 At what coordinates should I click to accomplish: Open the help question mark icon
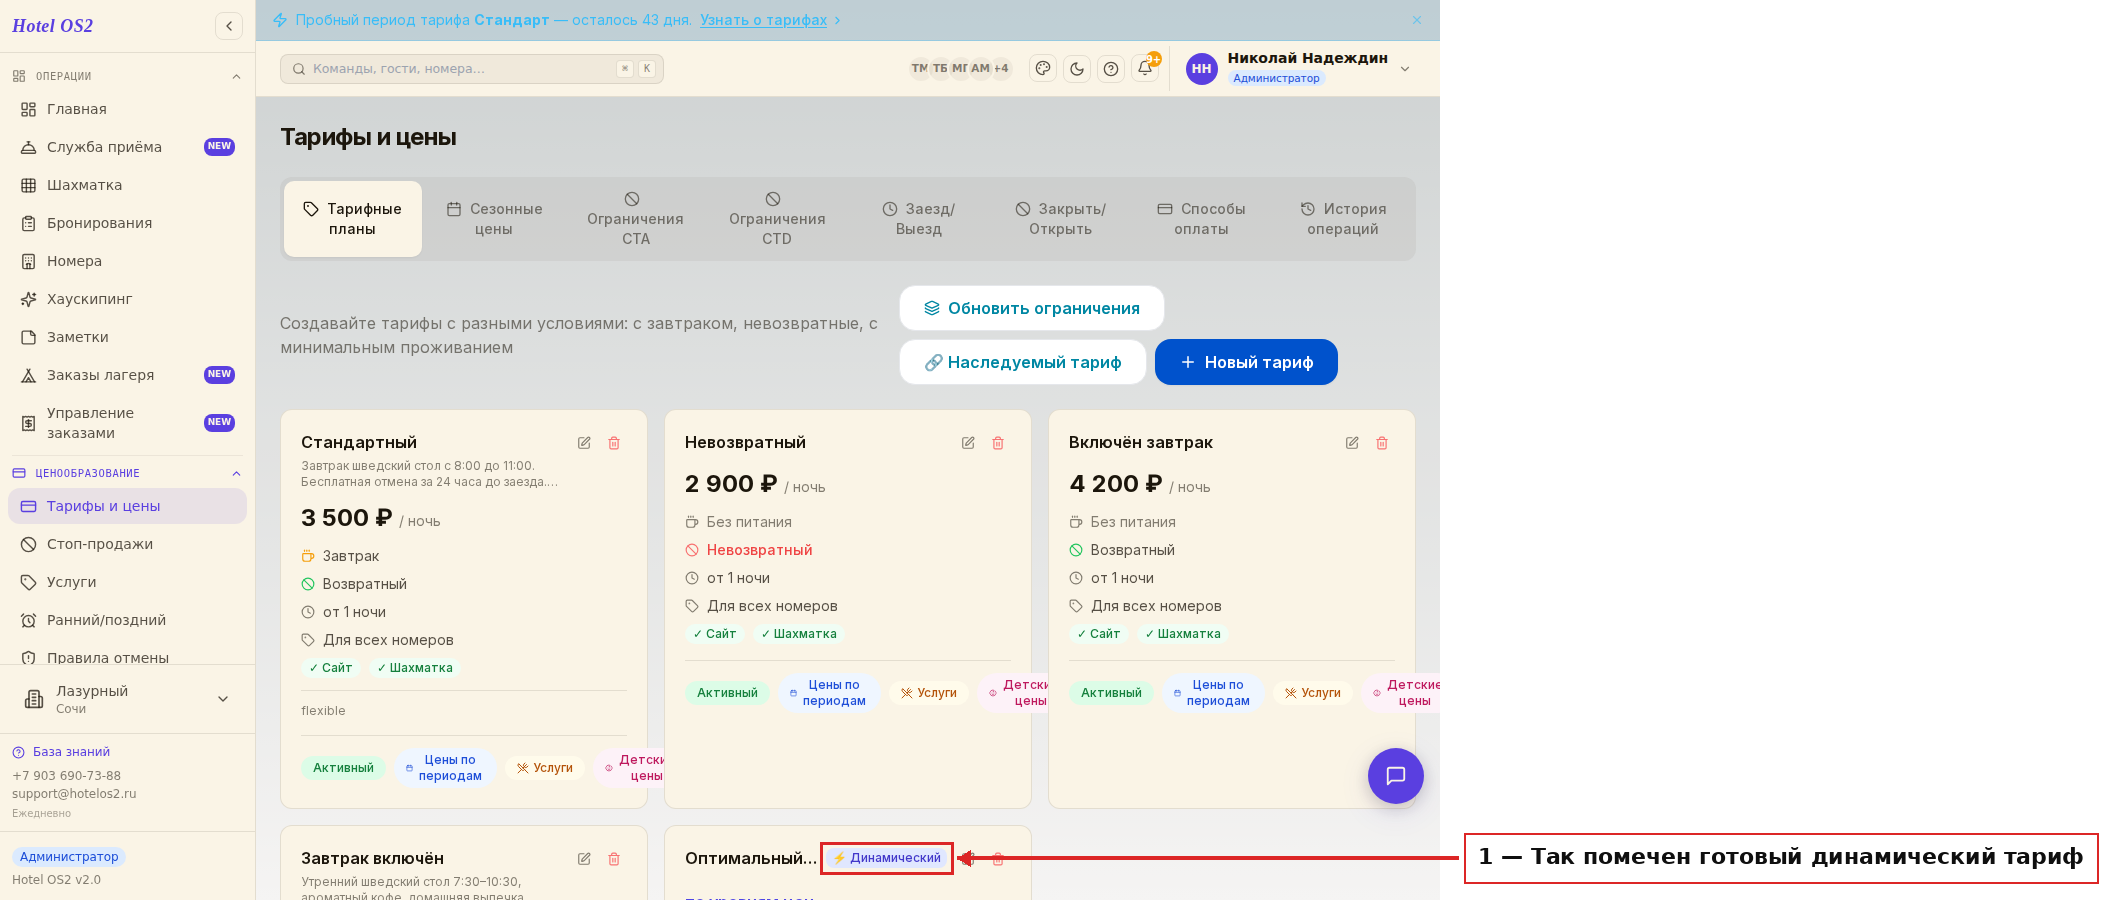coord(1111,68)
